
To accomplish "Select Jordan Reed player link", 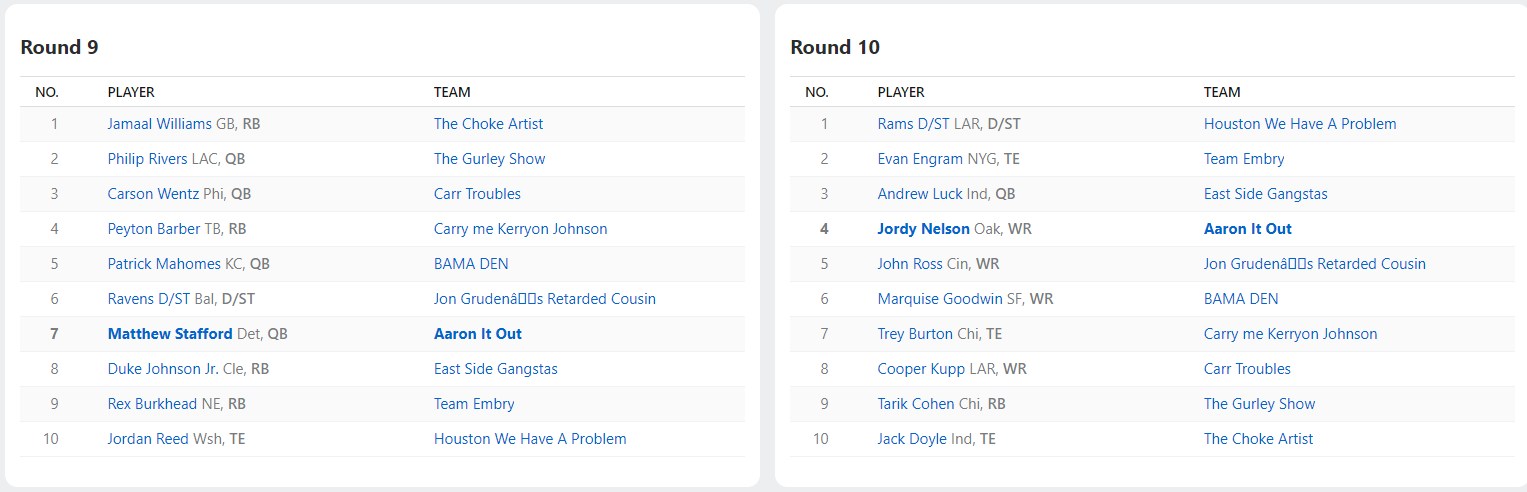I will pyautogui.click(x=148, y=439).
